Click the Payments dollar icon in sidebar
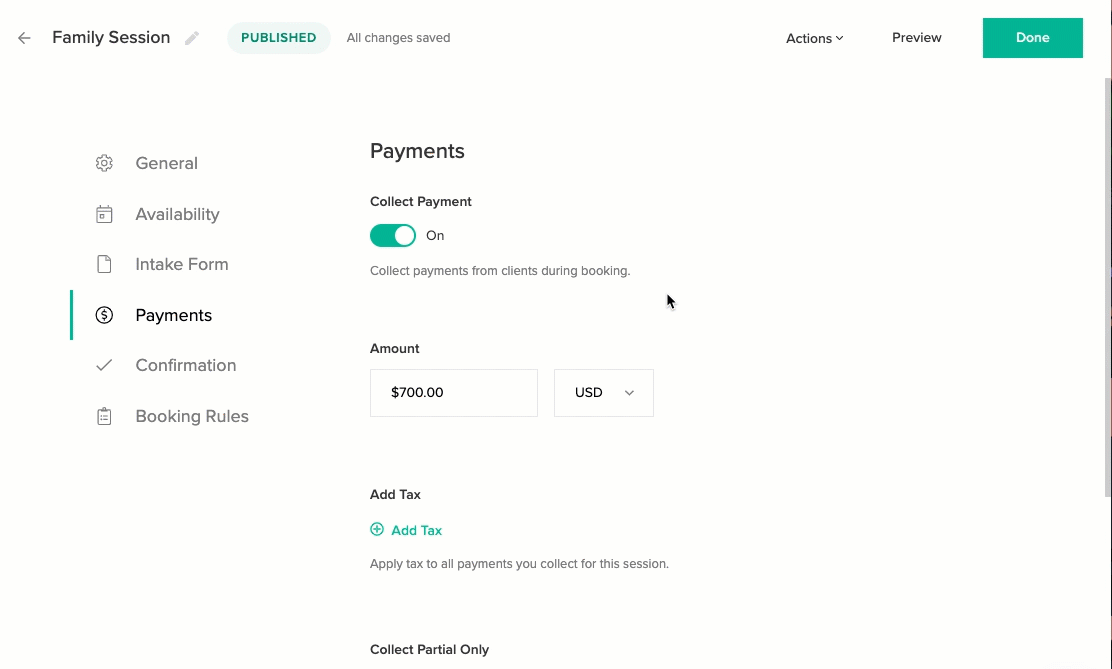 [x=104, y=314]
